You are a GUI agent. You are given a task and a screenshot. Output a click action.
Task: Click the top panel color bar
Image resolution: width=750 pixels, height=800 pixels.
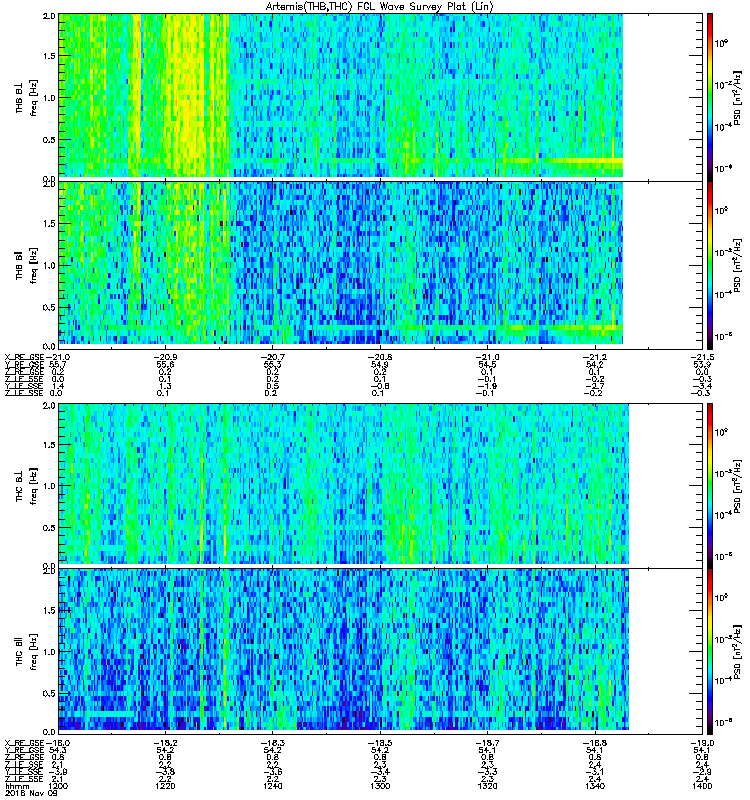pyautogui.click(x=710, y=95)
